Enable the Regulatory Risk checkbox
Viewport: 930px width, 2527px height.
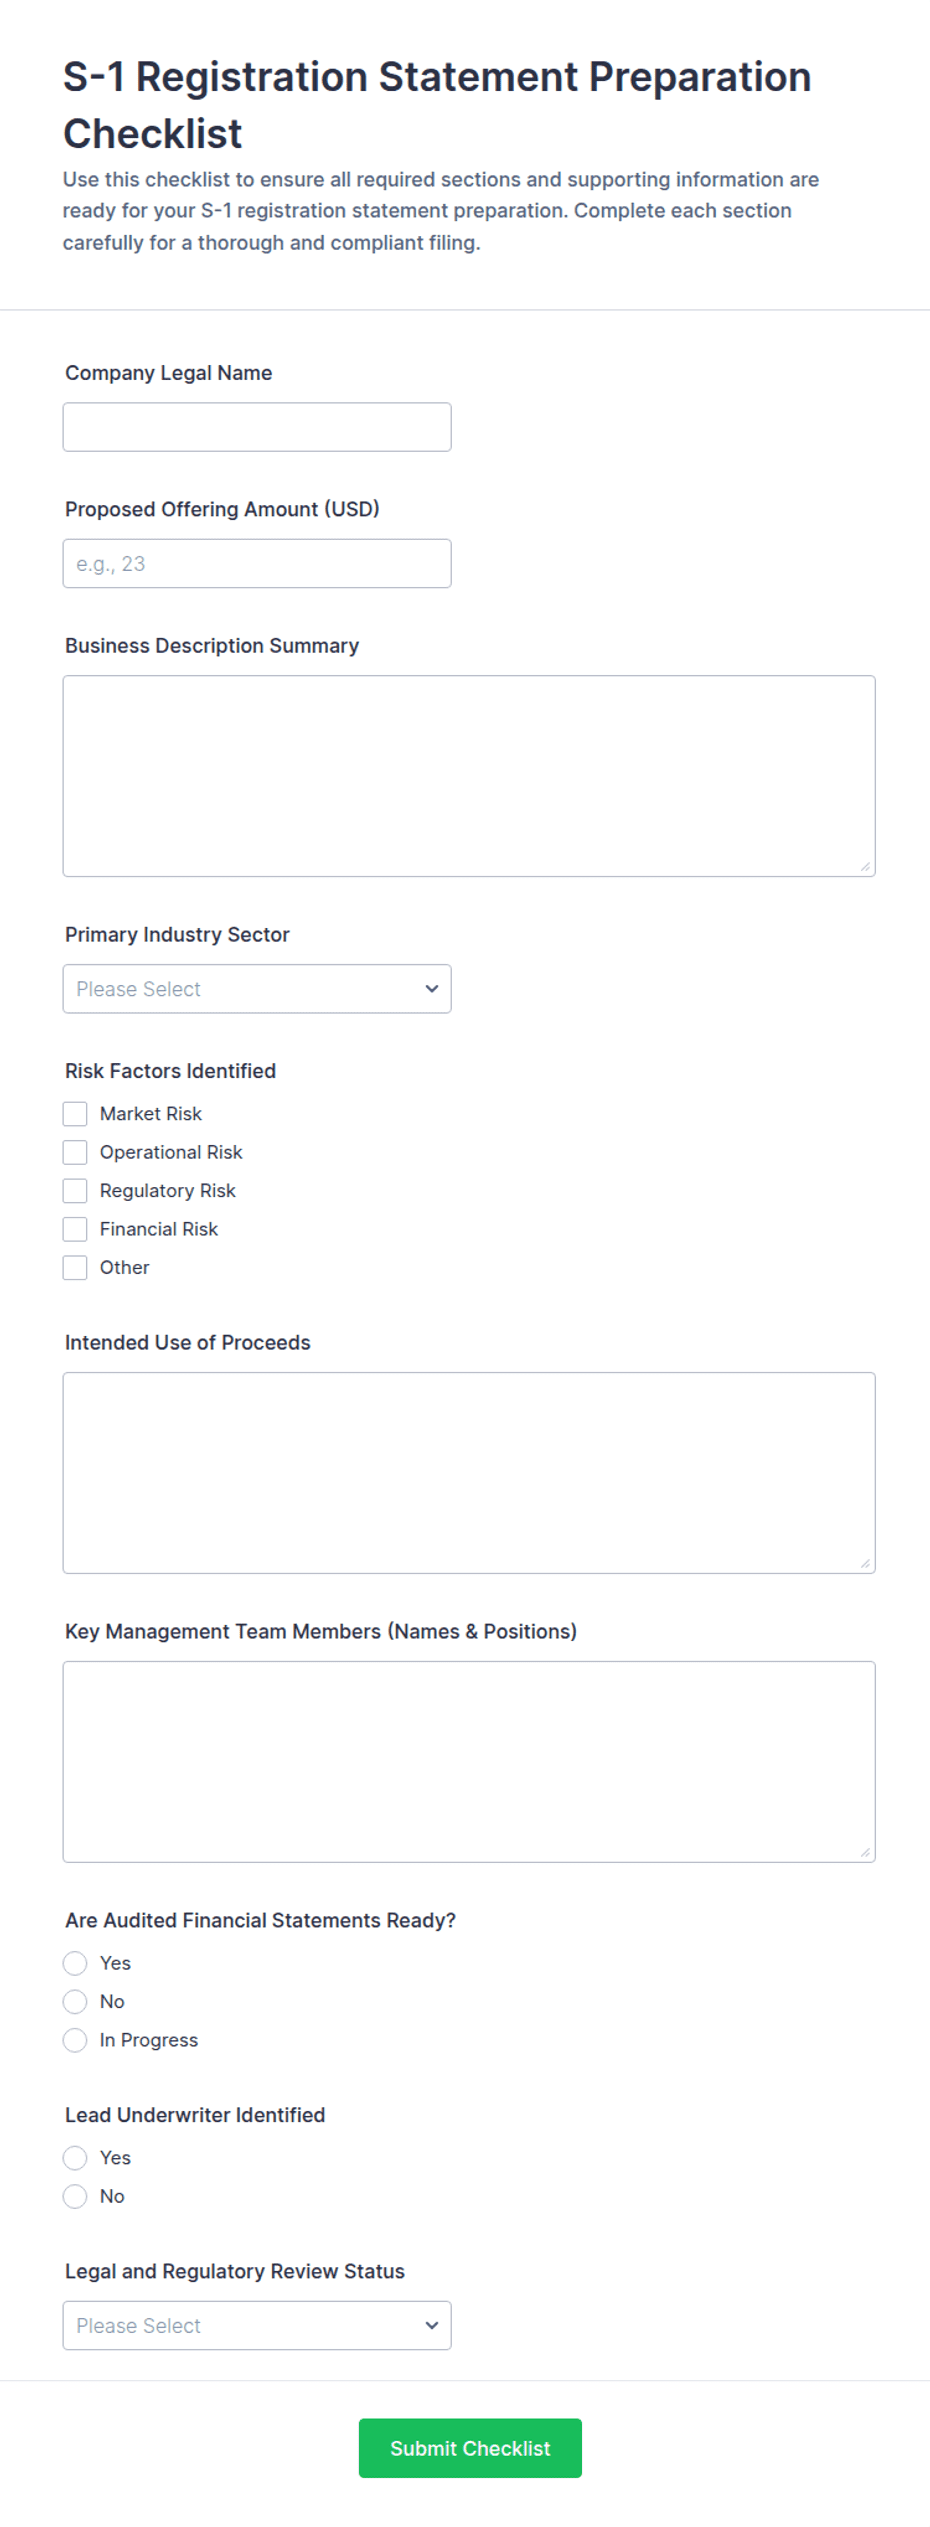[75, 1190]
